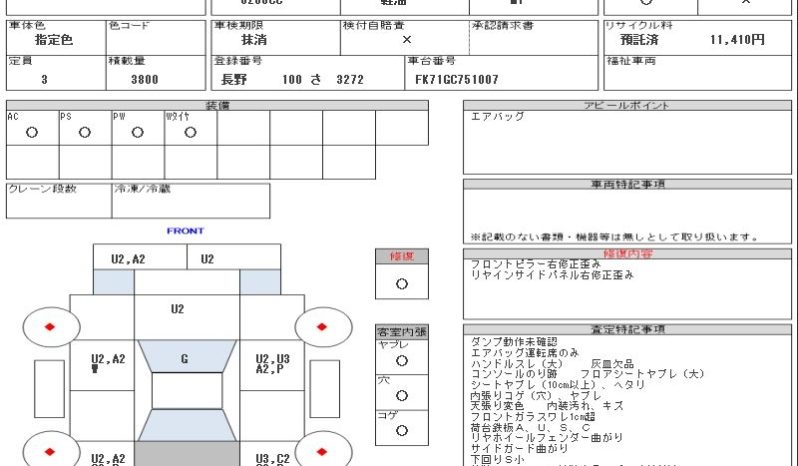Screen dimensions: 798x466
Task: Click the capacity value 3 under 定員
Action: pyautogui.click(x=44, y=79)
